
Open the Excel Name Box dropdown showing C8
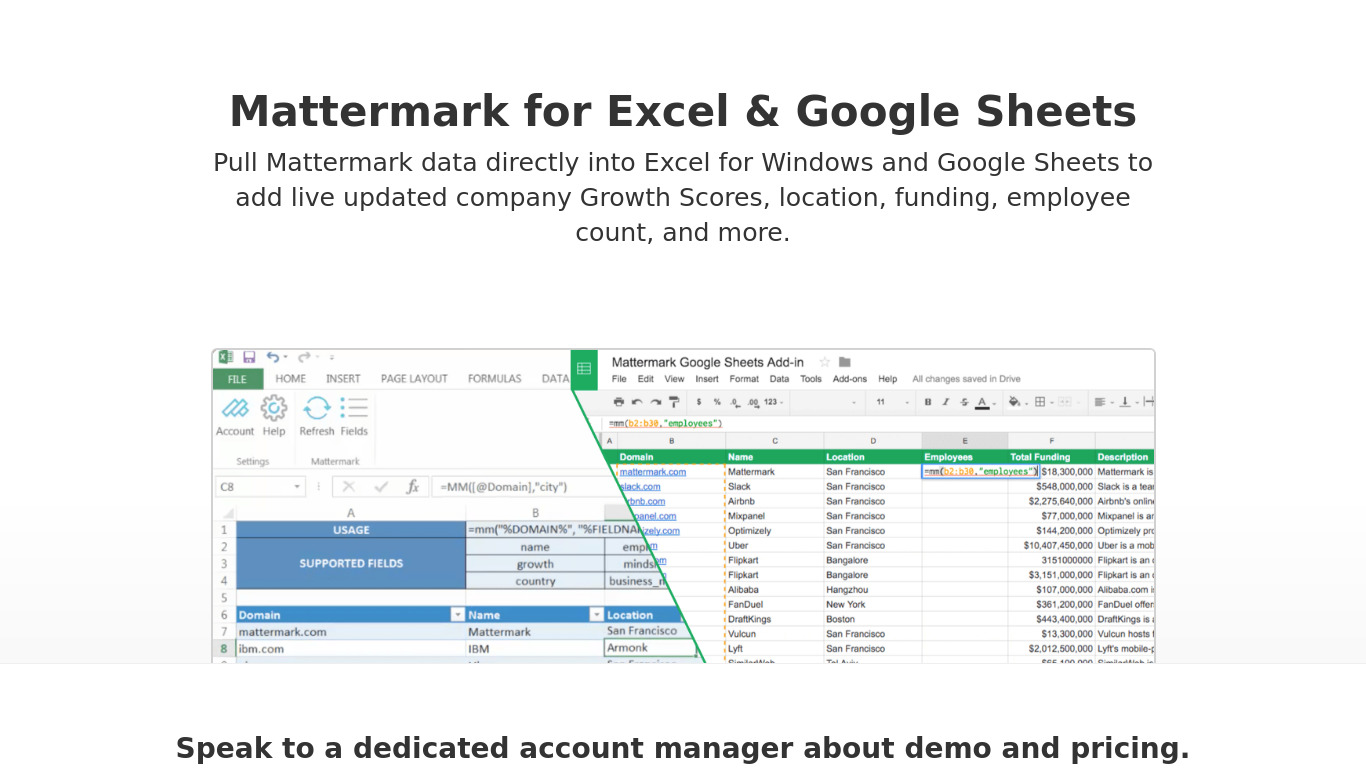pyautogui.click(x=297, y=487)
